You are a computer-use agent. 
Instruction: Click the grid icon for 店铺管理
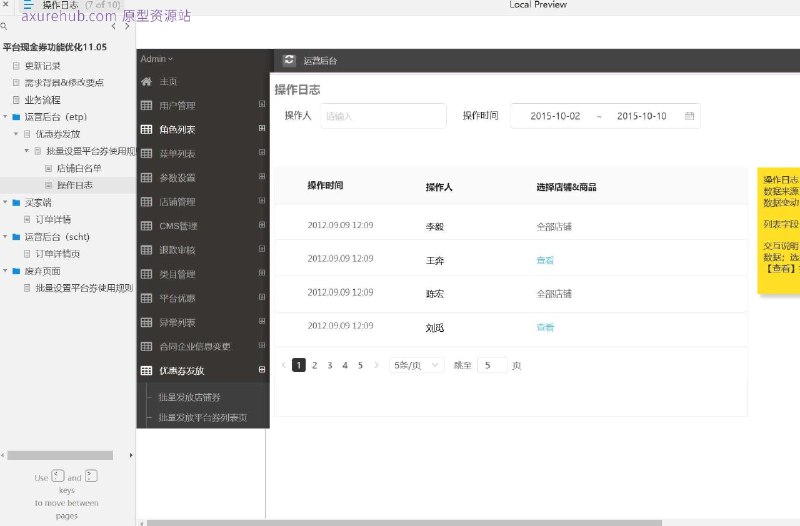pyautogui.click(x=146, y=202)
